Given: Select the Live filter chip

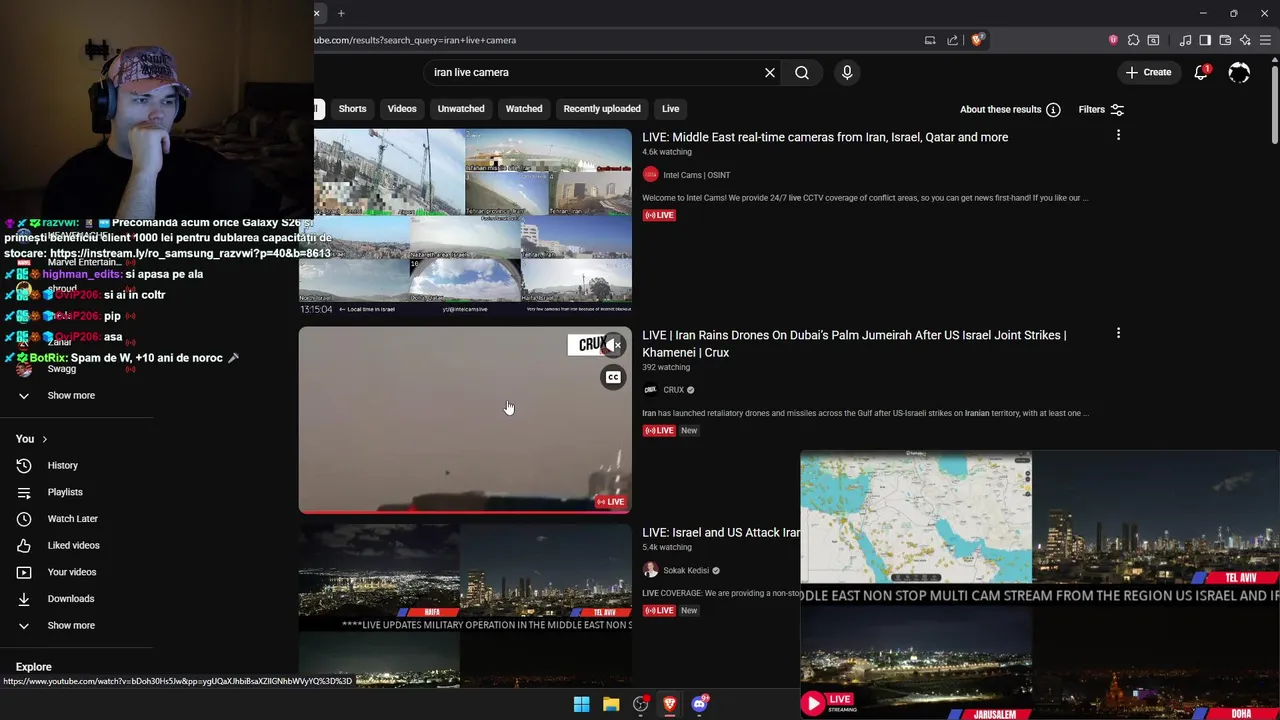Looking at the screenshot, I should coord(670,109).
